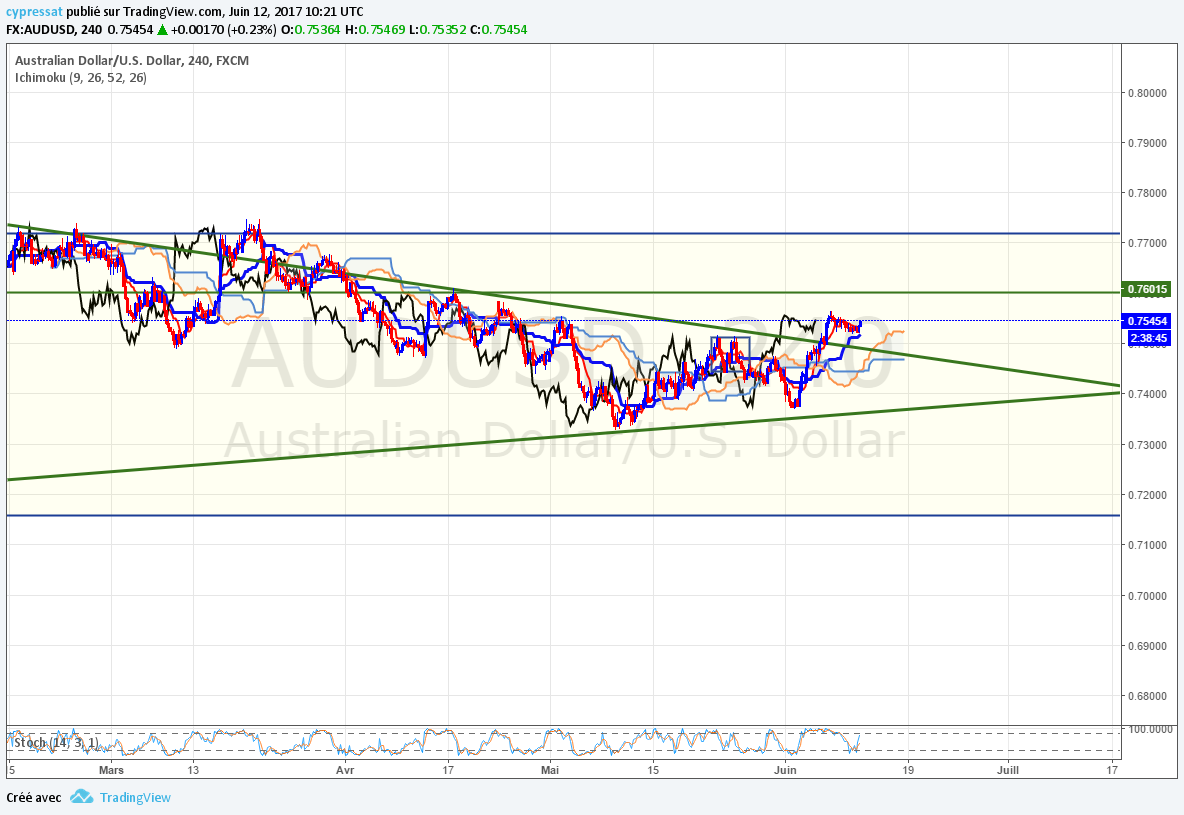Click the cypressat author name

[x=35, y=12]
